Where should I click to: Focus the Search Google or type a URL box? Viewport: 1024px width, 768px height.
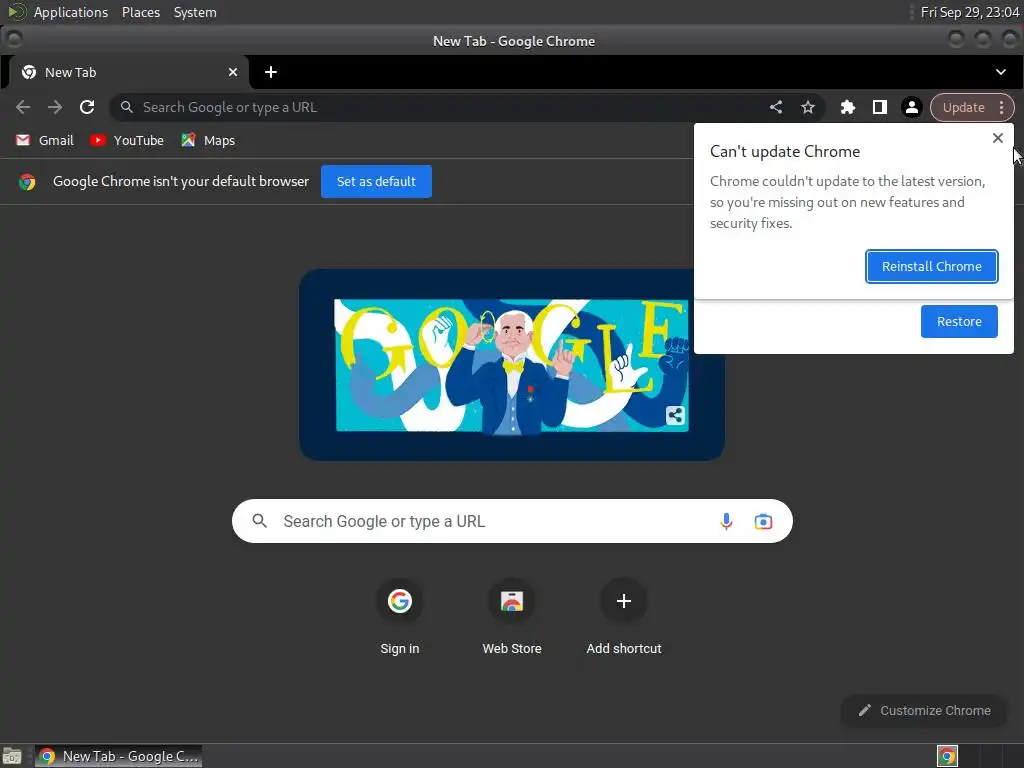coord(512,521)
